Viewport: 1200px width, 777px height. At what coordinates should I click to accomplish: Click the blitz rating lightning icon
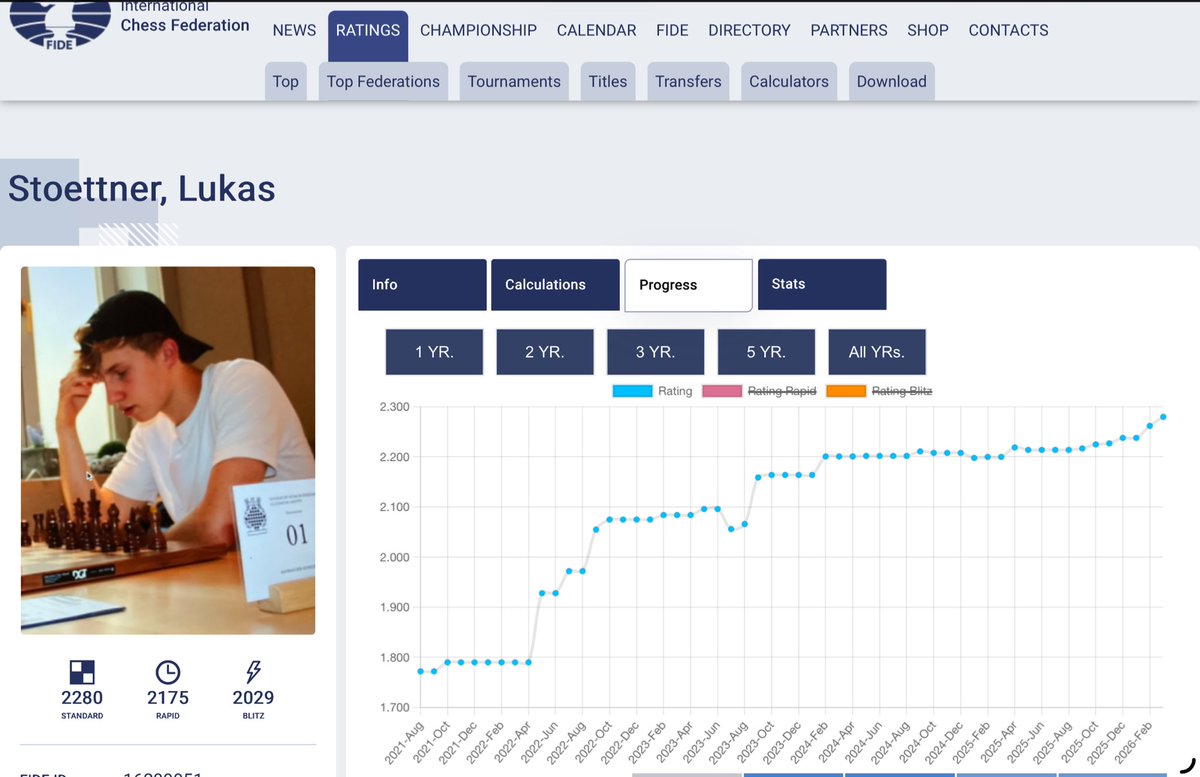click(x=253, y=672)
